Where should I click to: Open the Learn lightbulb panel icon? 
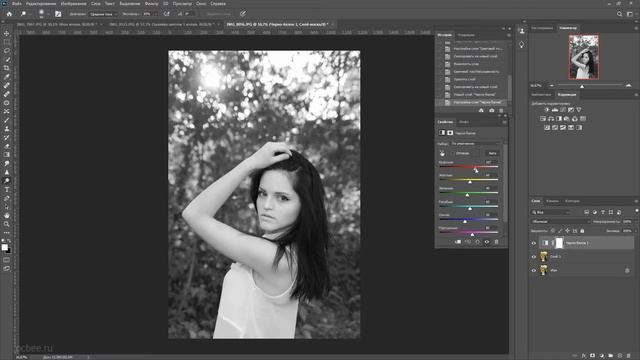coord(522,44)
